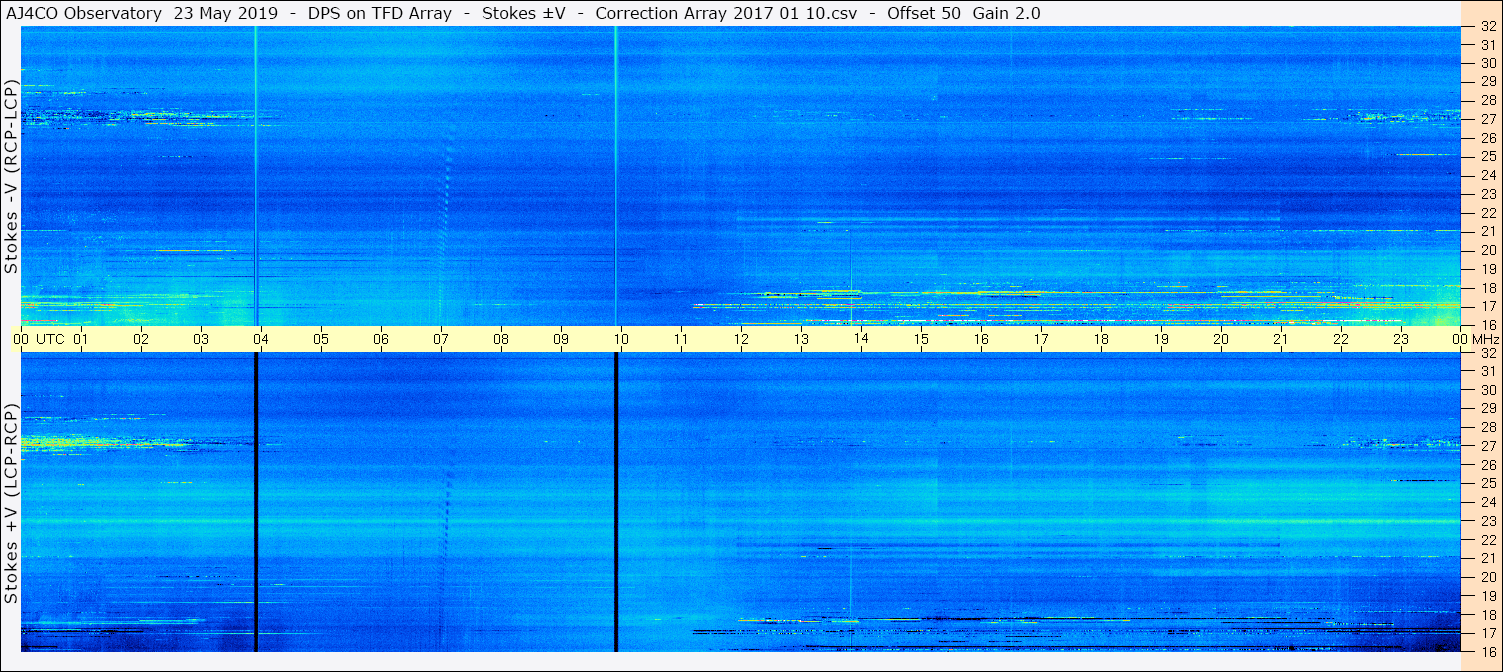Select the 17 hour tick on the time axis
Image resolution: width=1503 pixels, height=672 pixels.
1041,339
